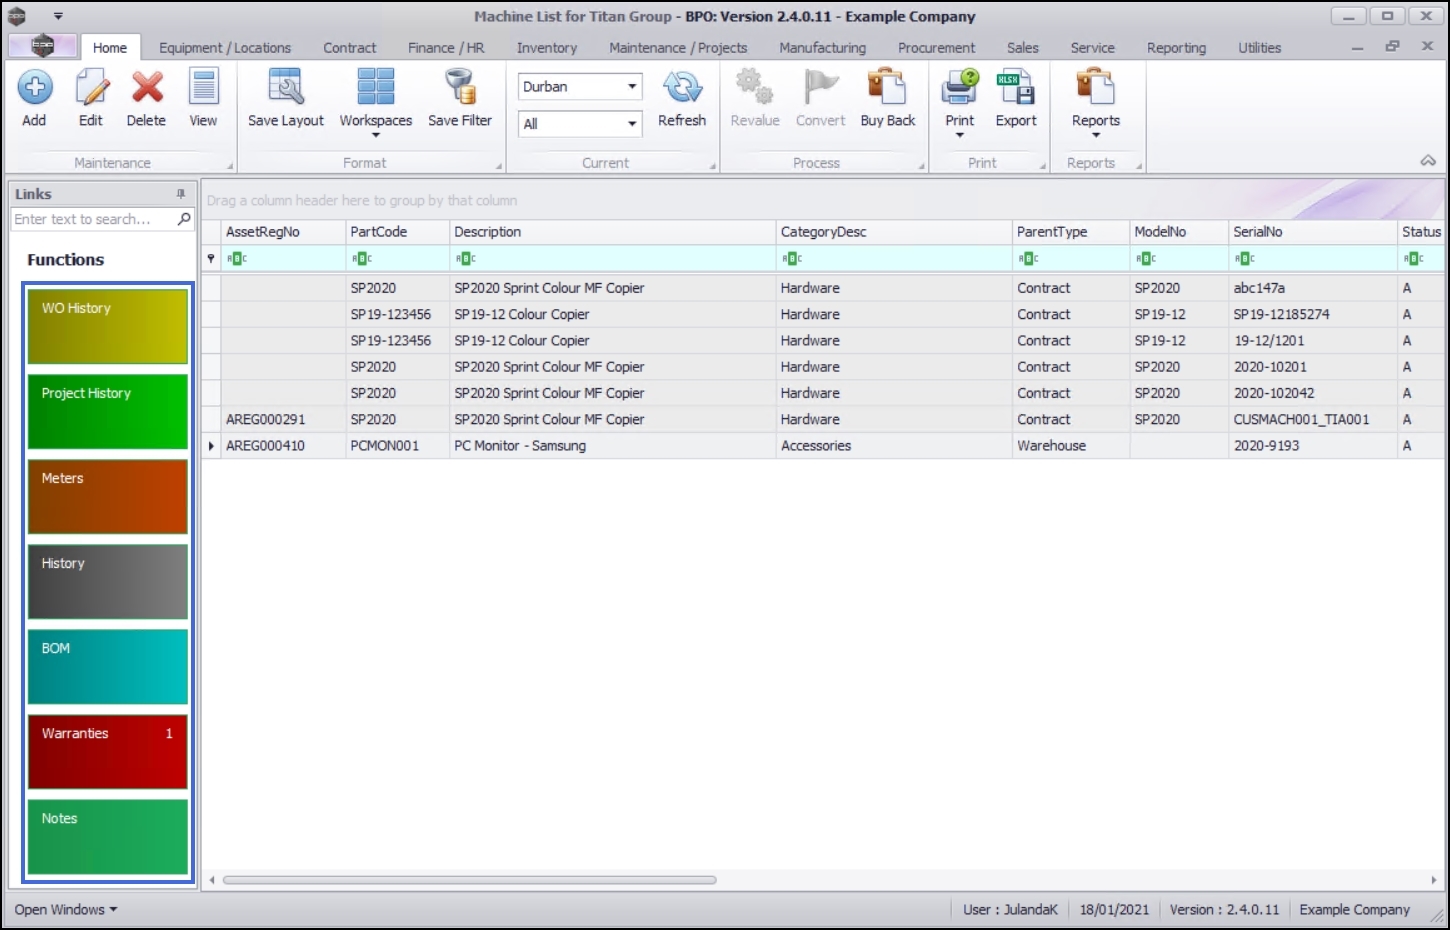This screenshot has width=1450, height=930.
Task: Open the WO History tile
Action: [108, 326]
